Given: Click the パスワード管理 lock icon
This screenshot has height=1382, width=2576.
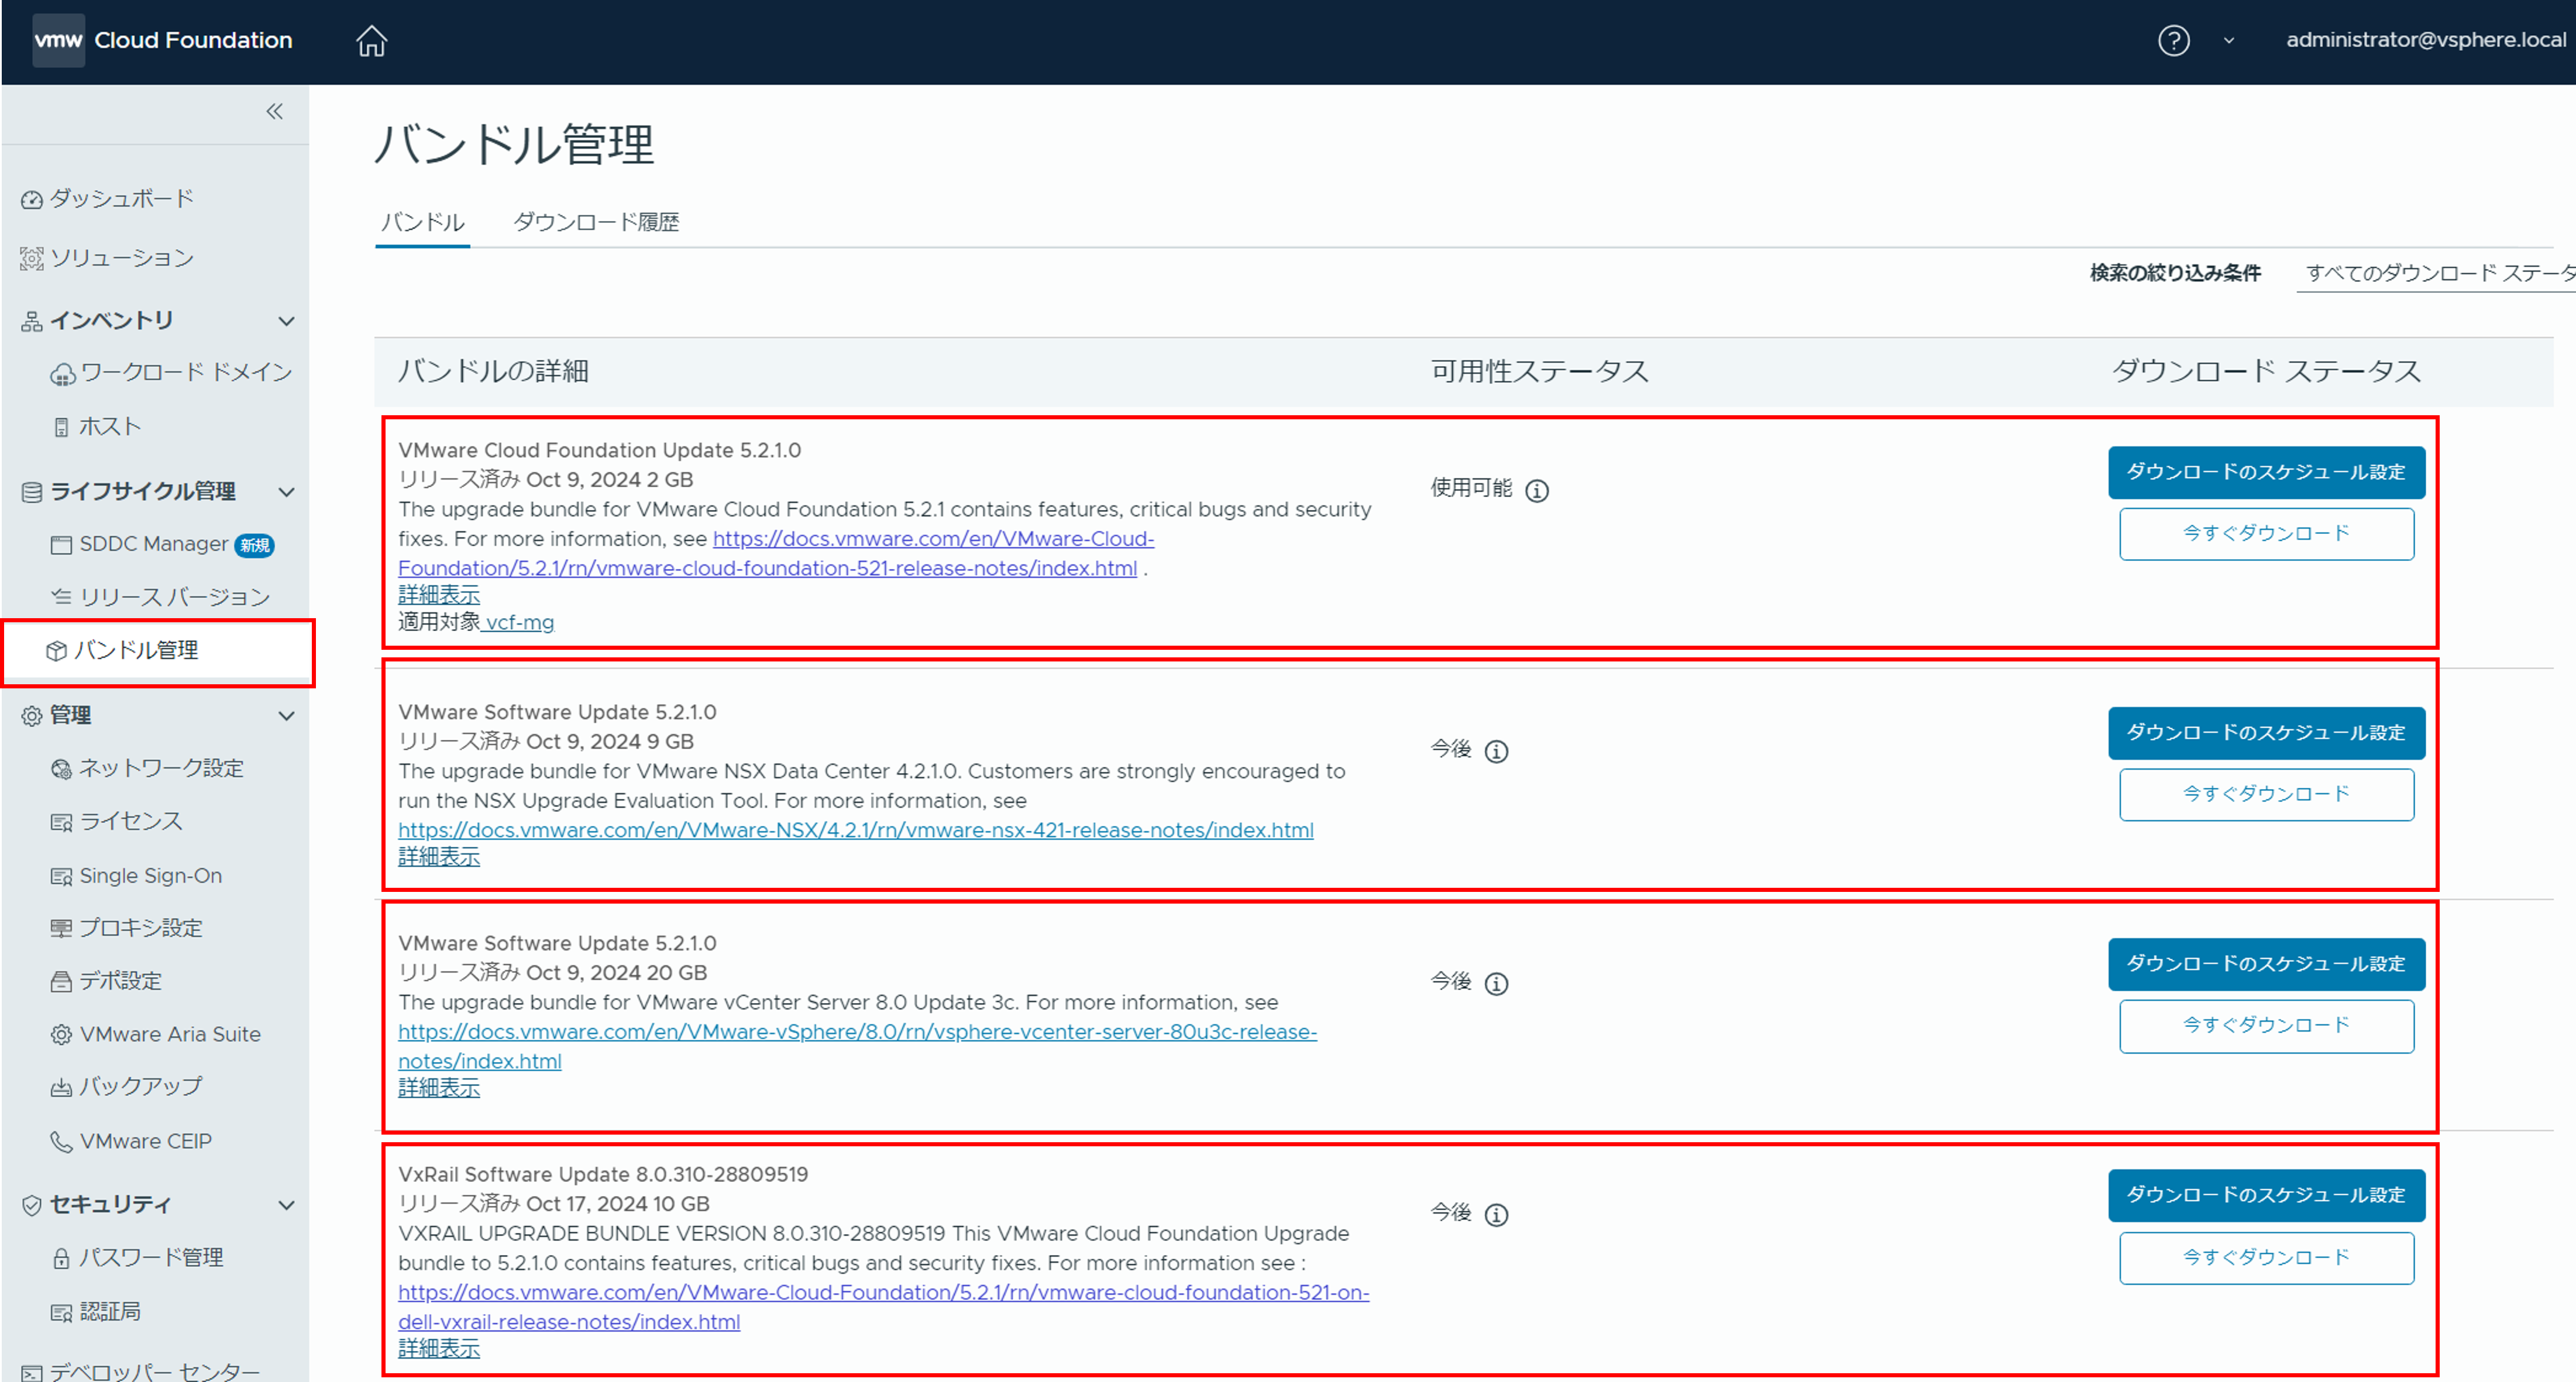Looking at the screenshot, I should pos(61,1259).
